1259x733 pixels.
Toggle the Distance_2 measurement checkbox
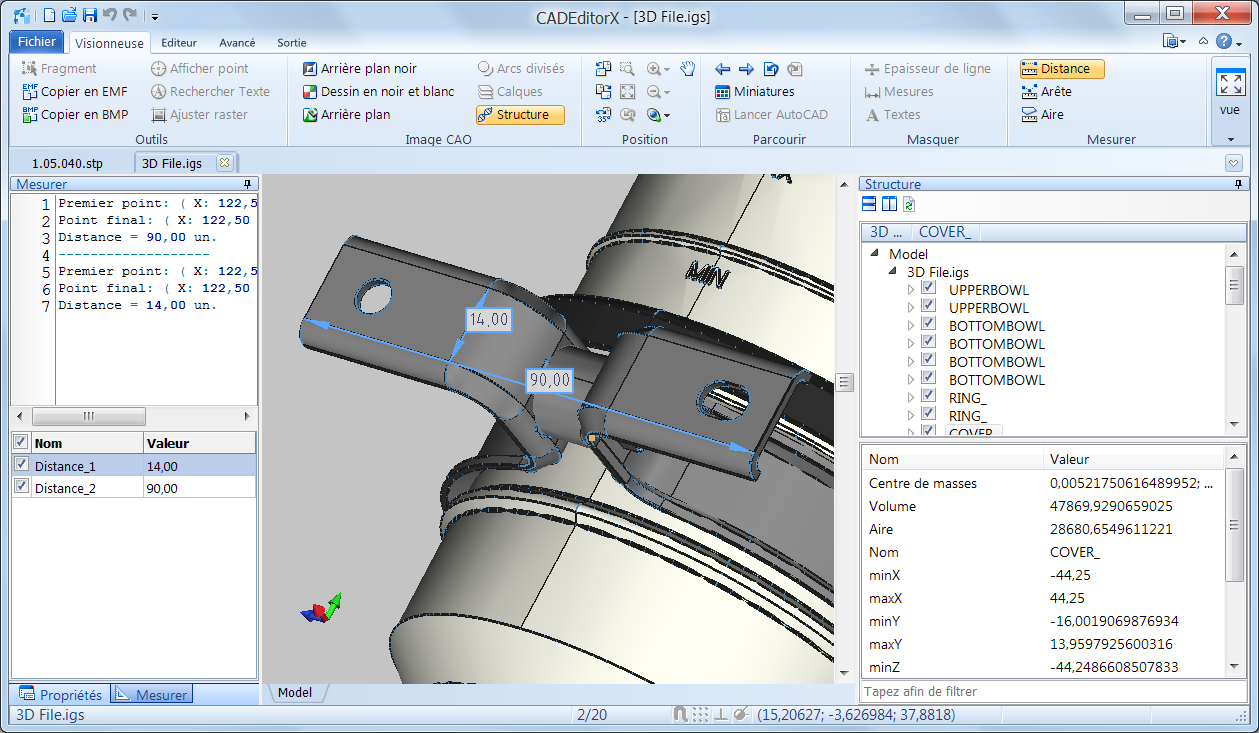pyautogui.click(x=22, y=487)
